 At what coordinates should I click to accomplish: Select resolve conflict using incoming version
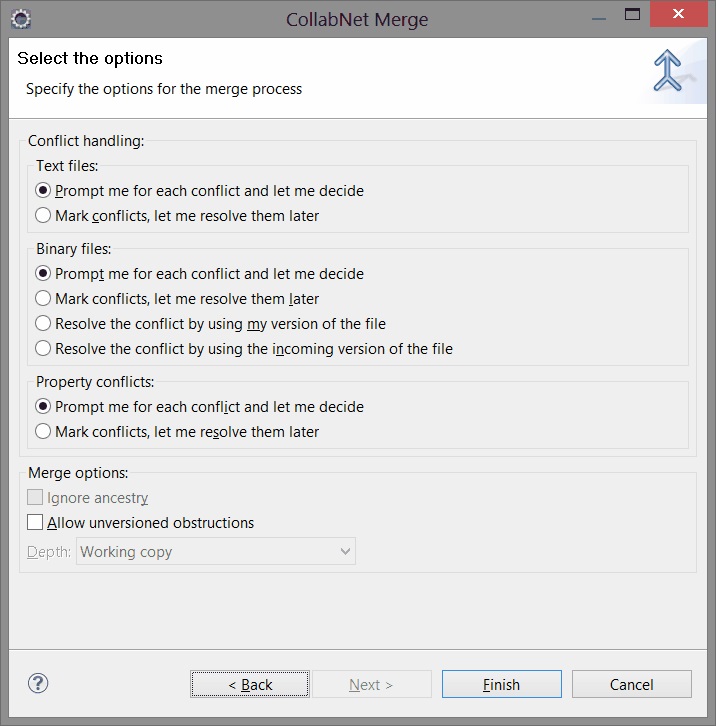pyautogui.click(x=43, y=349)
